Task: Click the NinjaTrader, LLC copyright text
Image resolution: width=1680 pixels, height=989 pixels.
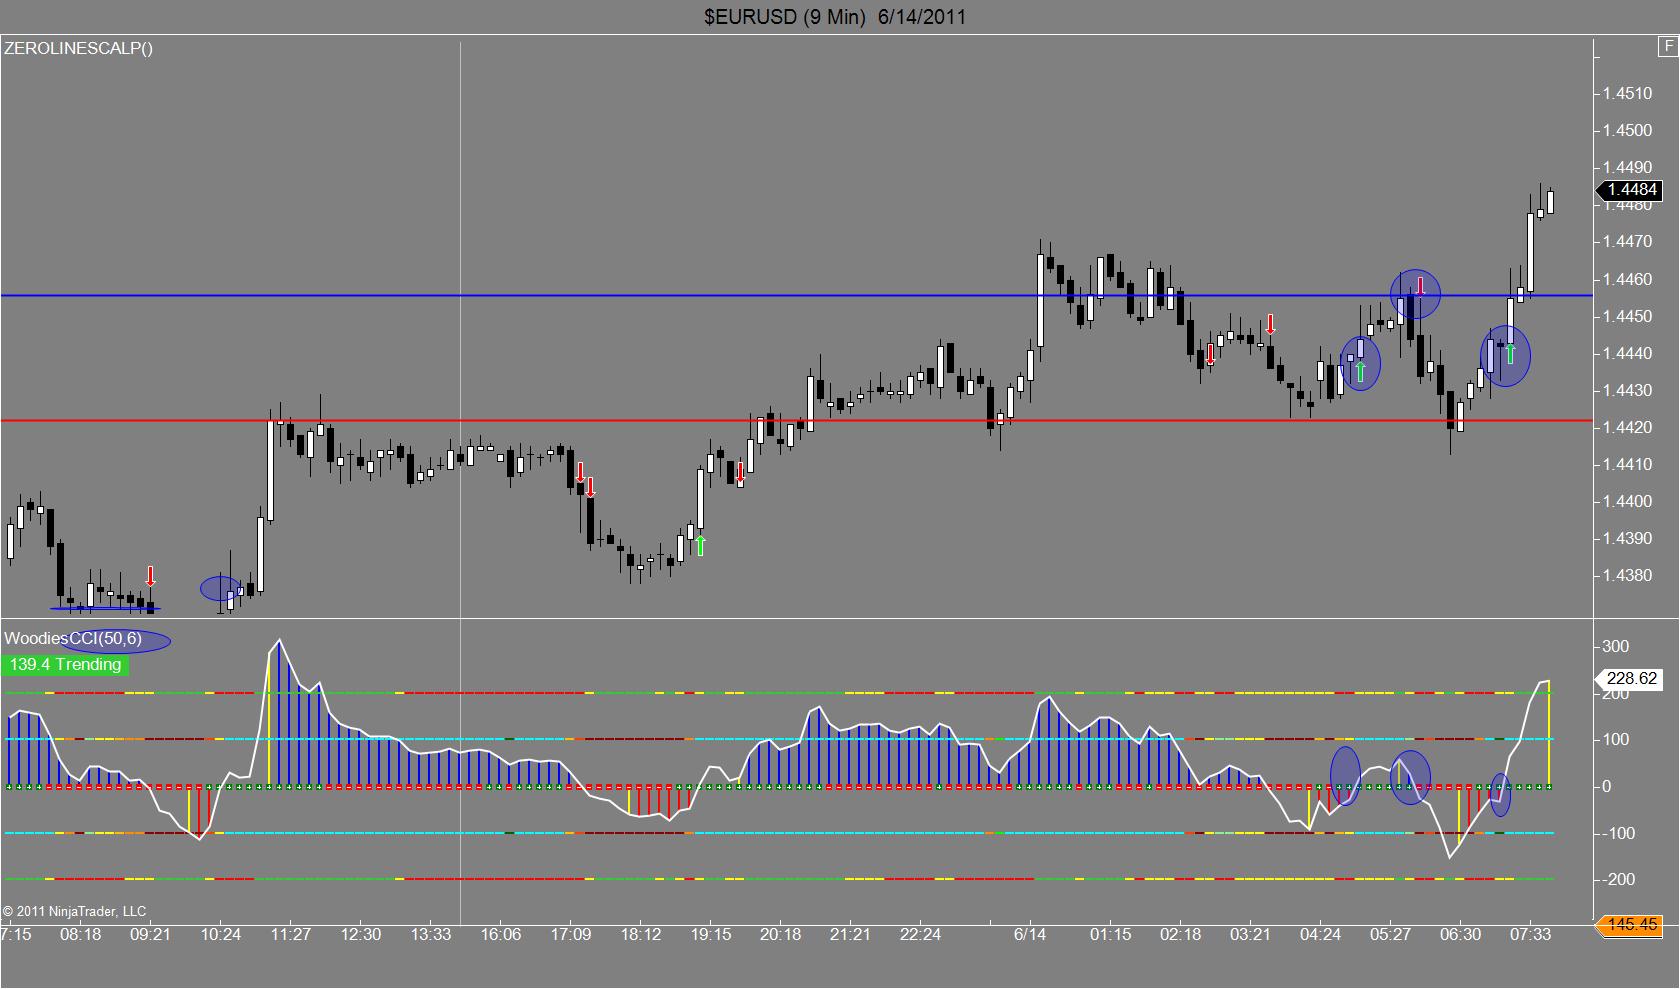Action: (75, 911)
